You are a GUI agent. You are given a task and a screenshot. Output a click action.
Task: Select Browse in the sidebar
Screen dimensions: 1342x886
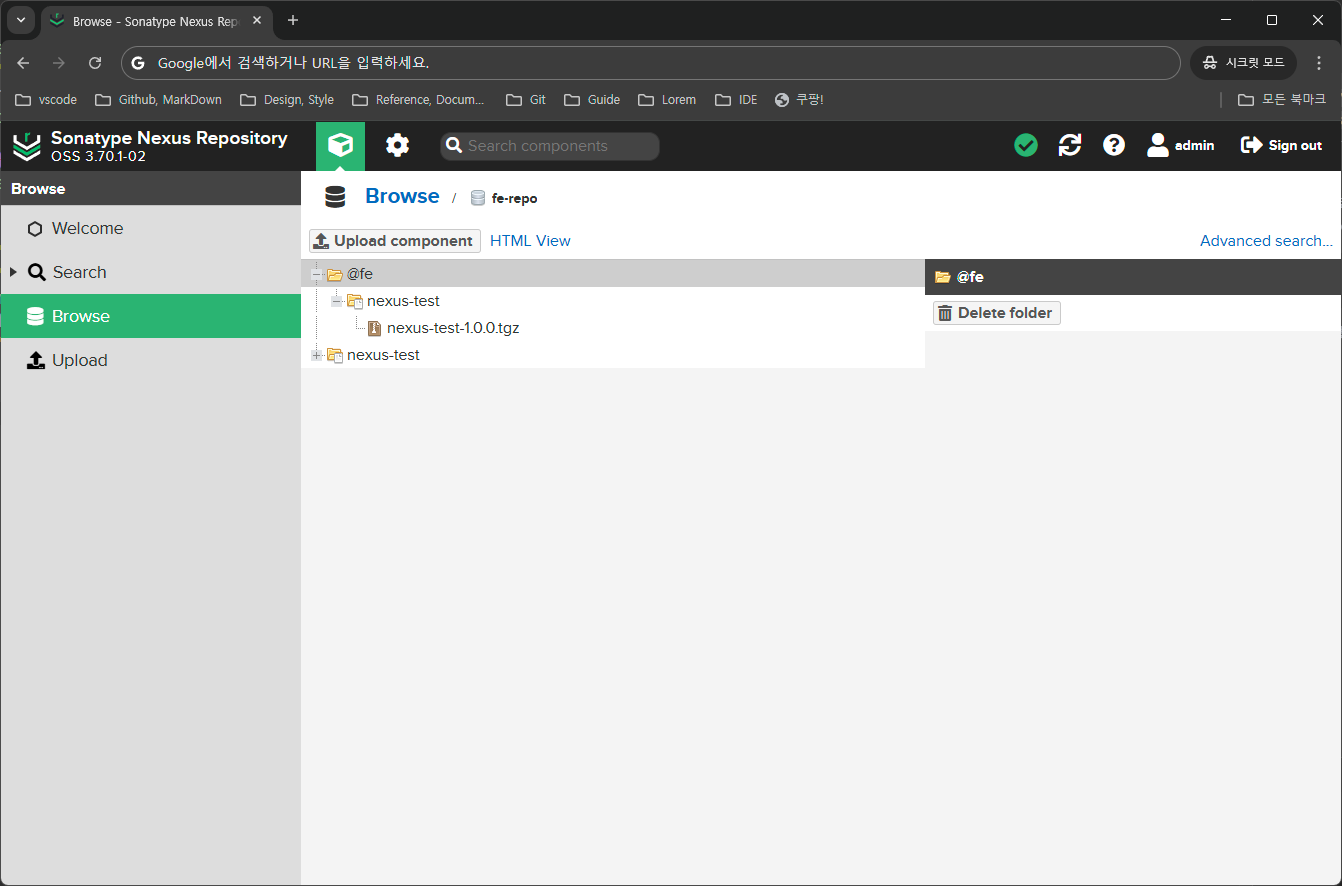(x=151, y=316)
